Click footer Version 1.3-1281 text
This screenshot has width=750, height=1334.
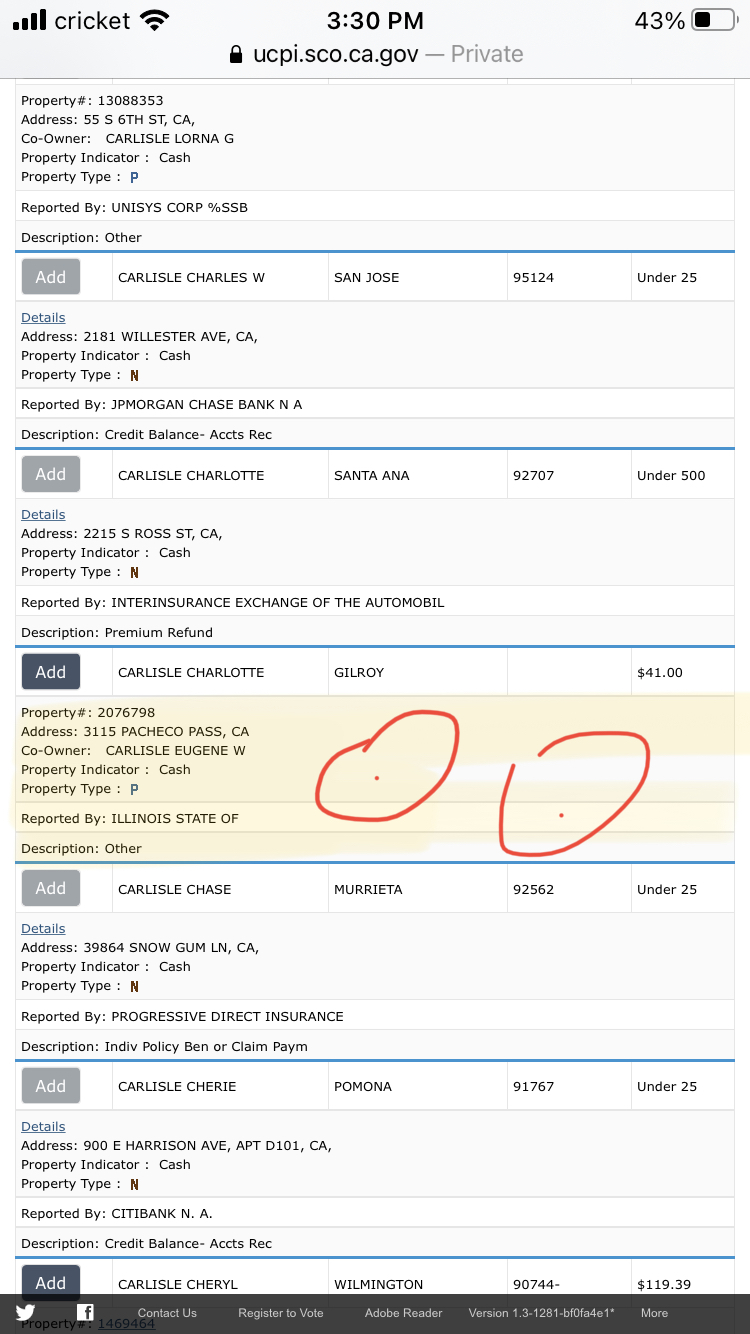click(541, 1313)
